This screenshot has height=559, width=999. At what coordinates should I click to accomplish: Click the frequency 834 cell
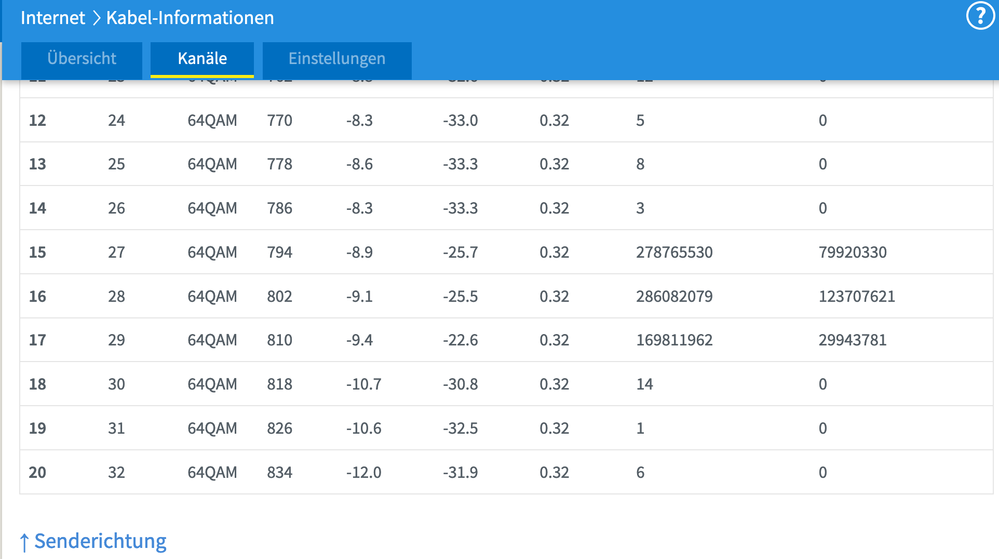(x=280, y=472)
